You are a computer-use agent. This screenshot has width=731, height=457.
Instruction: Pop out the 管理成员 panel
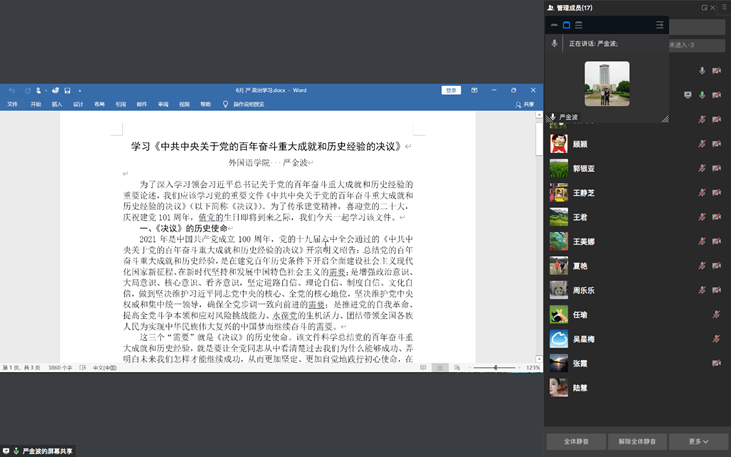[704, 8]
